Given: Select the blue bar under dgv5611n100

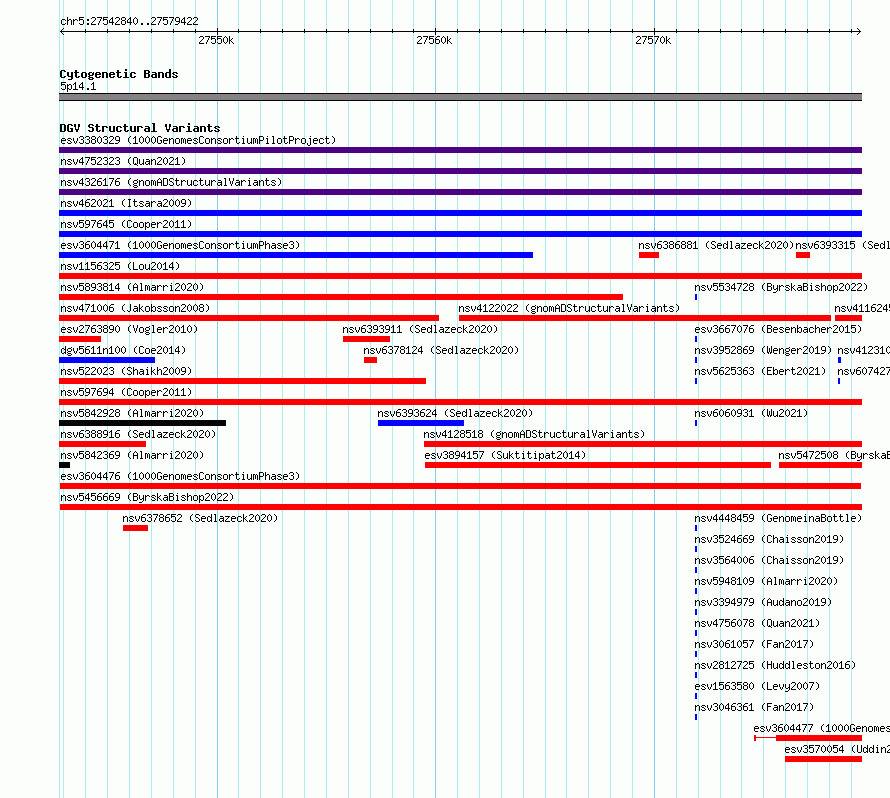Looking at the screenshot, I should coord(107,360).
